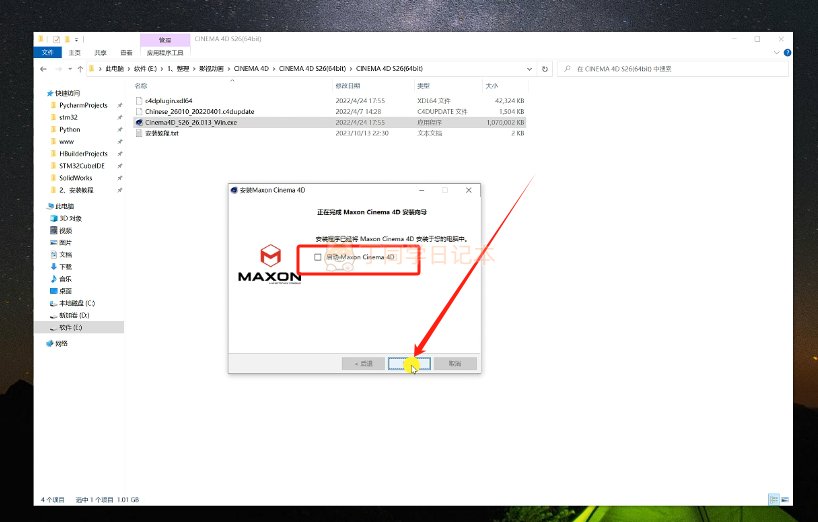Screen dimensions: 818x522
Task: Click the 网络 network icon in sidebar
Action: [x=50, y=344]
